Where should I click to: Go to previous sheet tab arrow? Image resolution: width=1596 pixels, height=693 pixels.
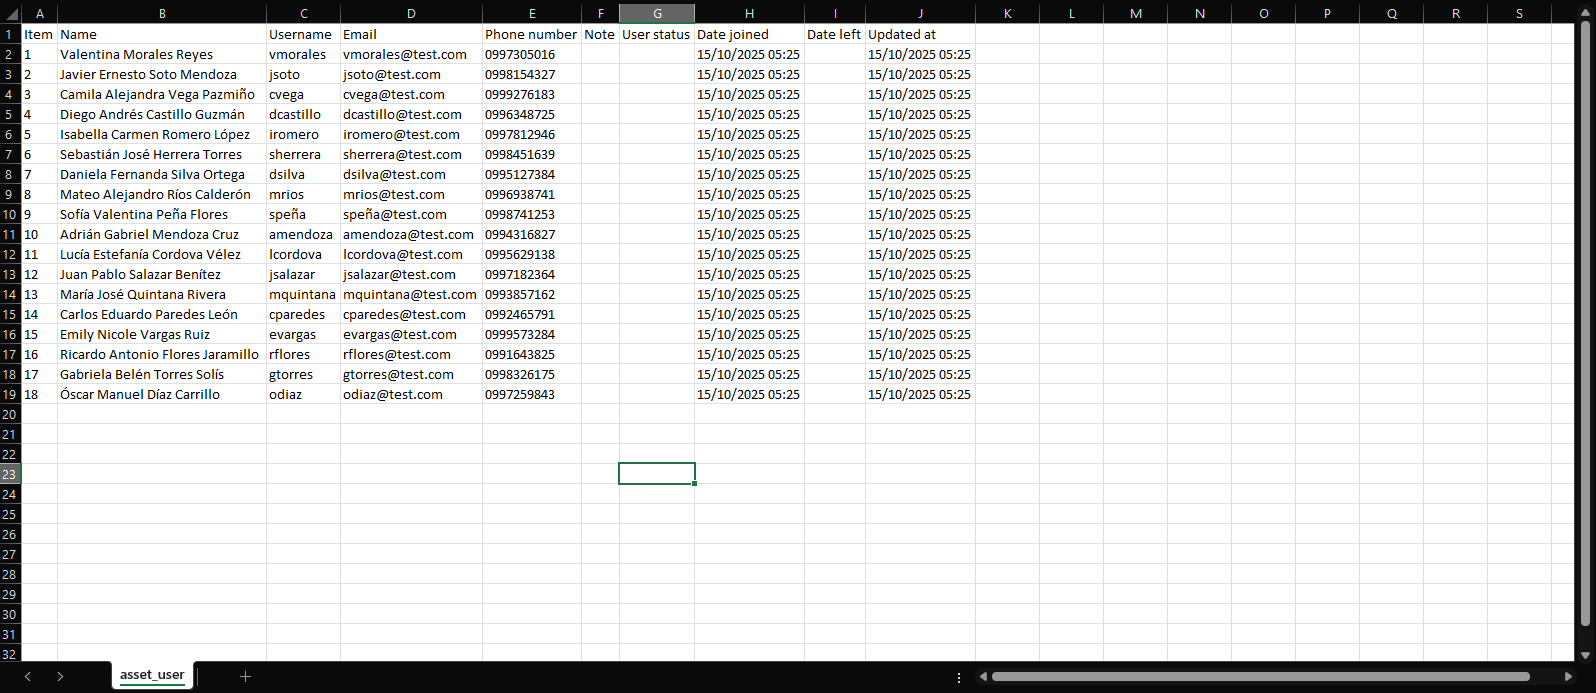pos(28,677)
